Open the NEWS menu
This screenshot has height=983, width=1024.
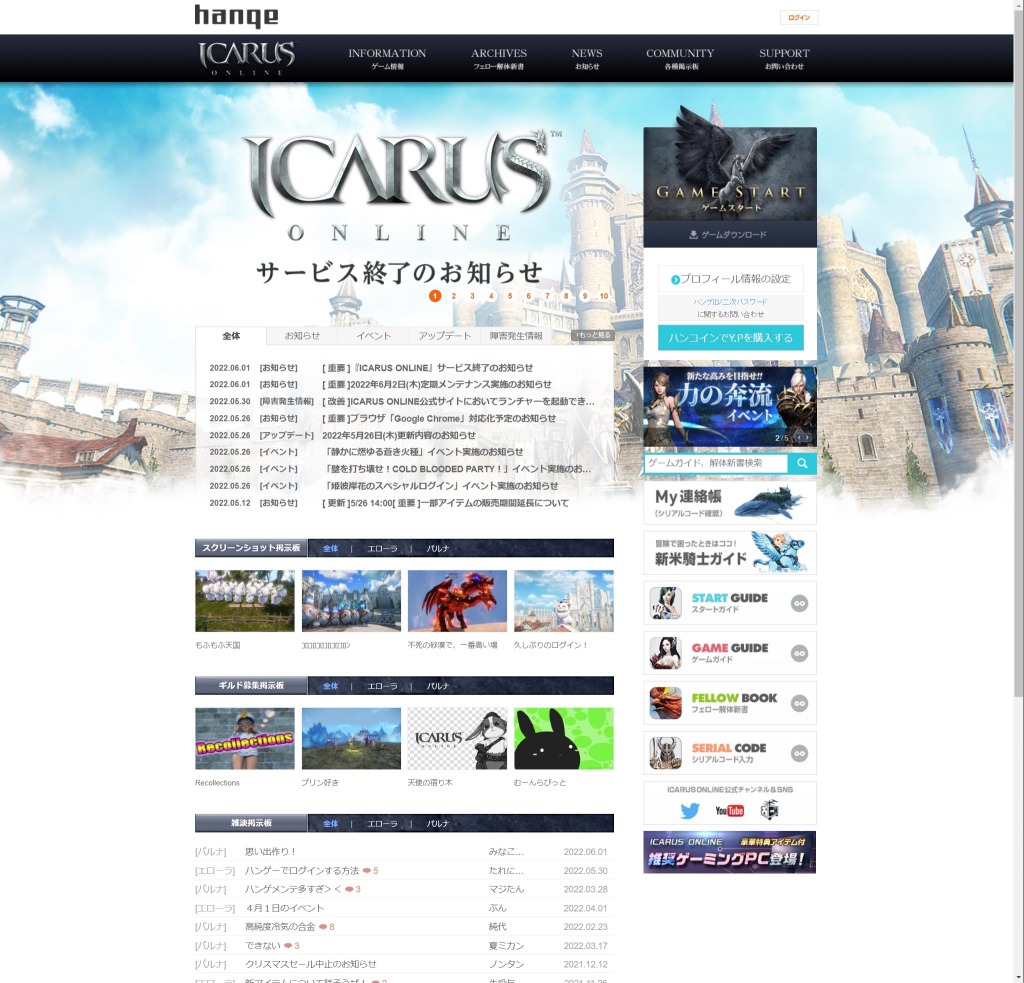587,58
